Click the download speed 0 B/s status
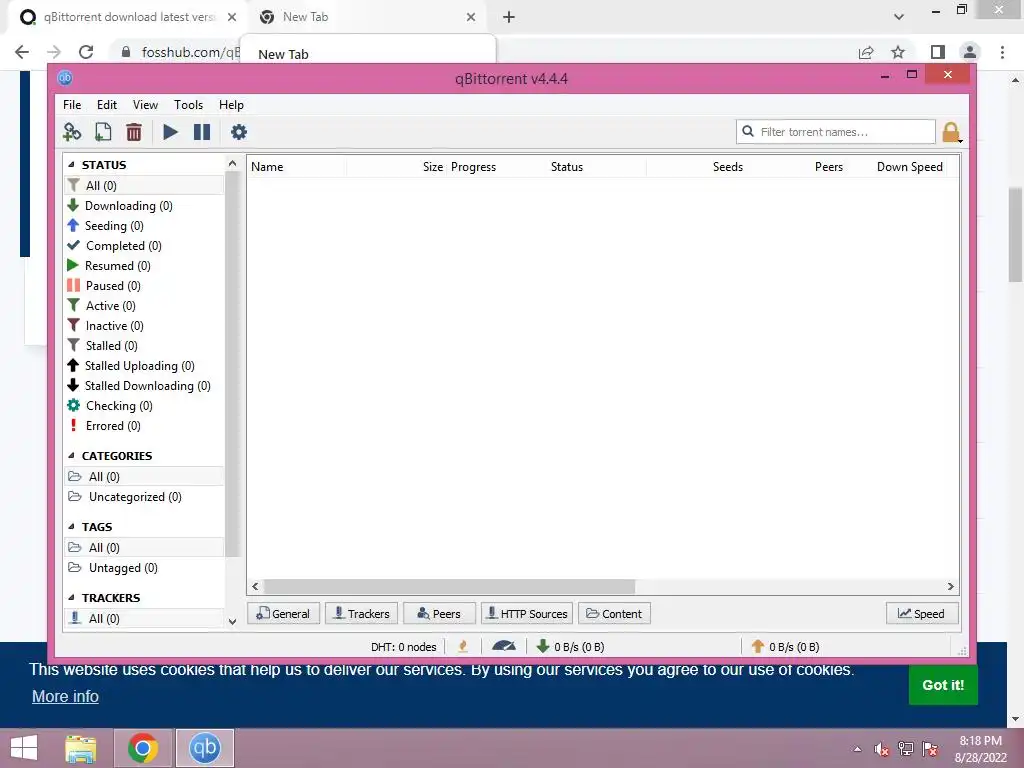Viewport: 1024px width, 768px height. [x=569, y=647]
